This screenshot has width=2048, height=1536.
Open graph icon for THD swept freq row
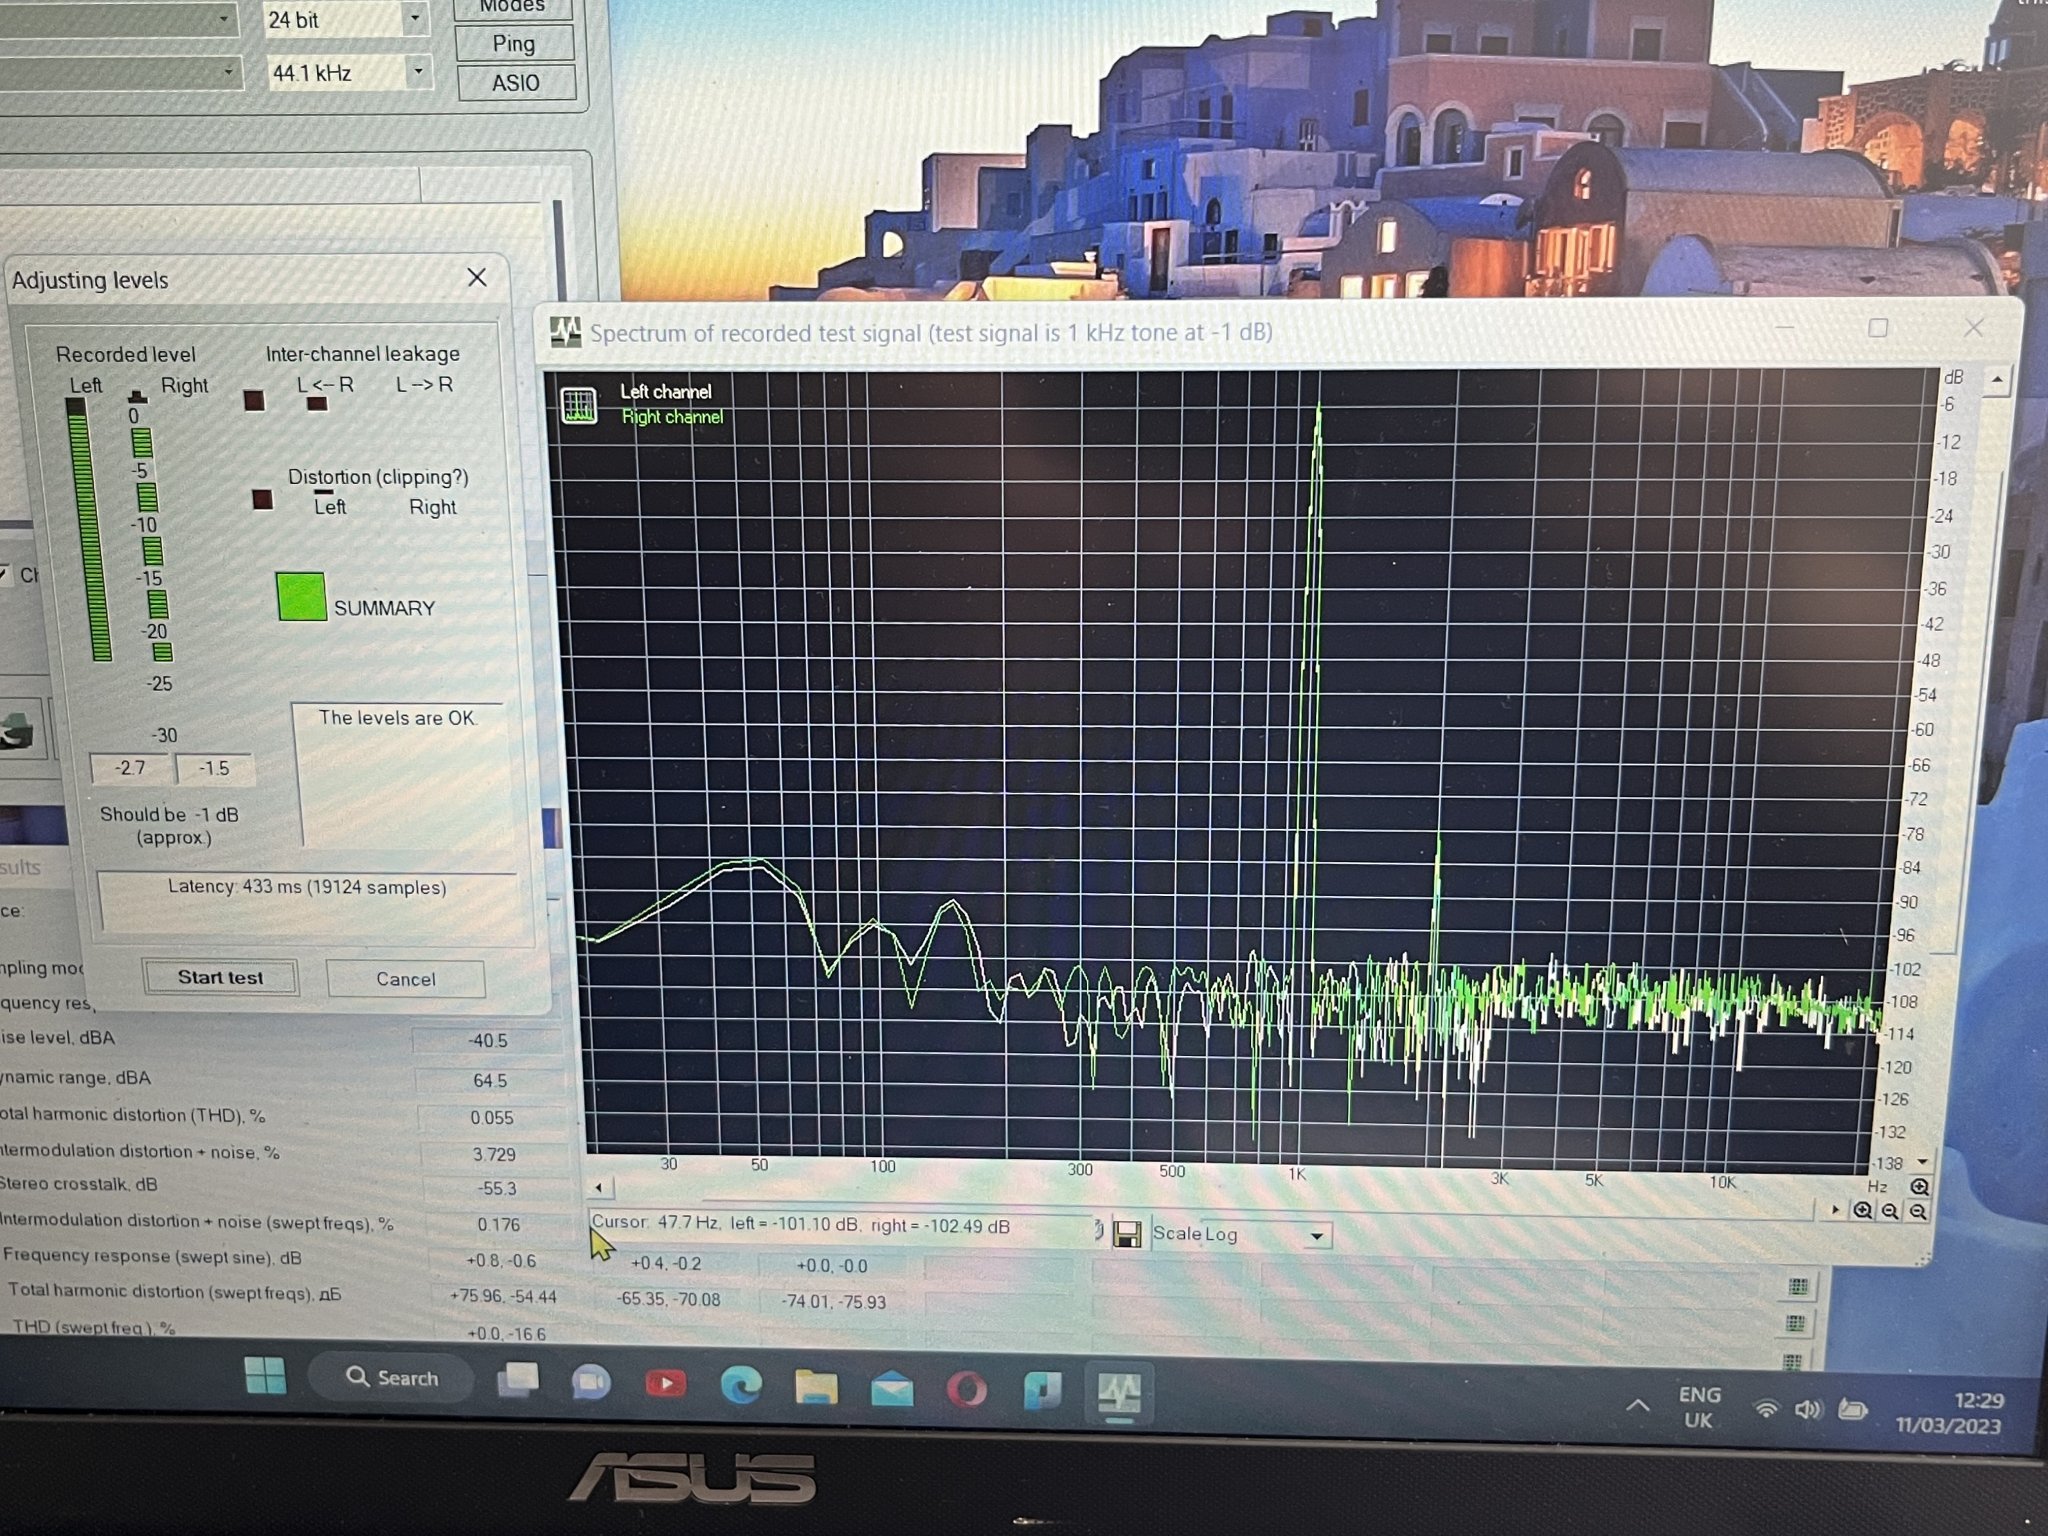tap(1793, 1360)
